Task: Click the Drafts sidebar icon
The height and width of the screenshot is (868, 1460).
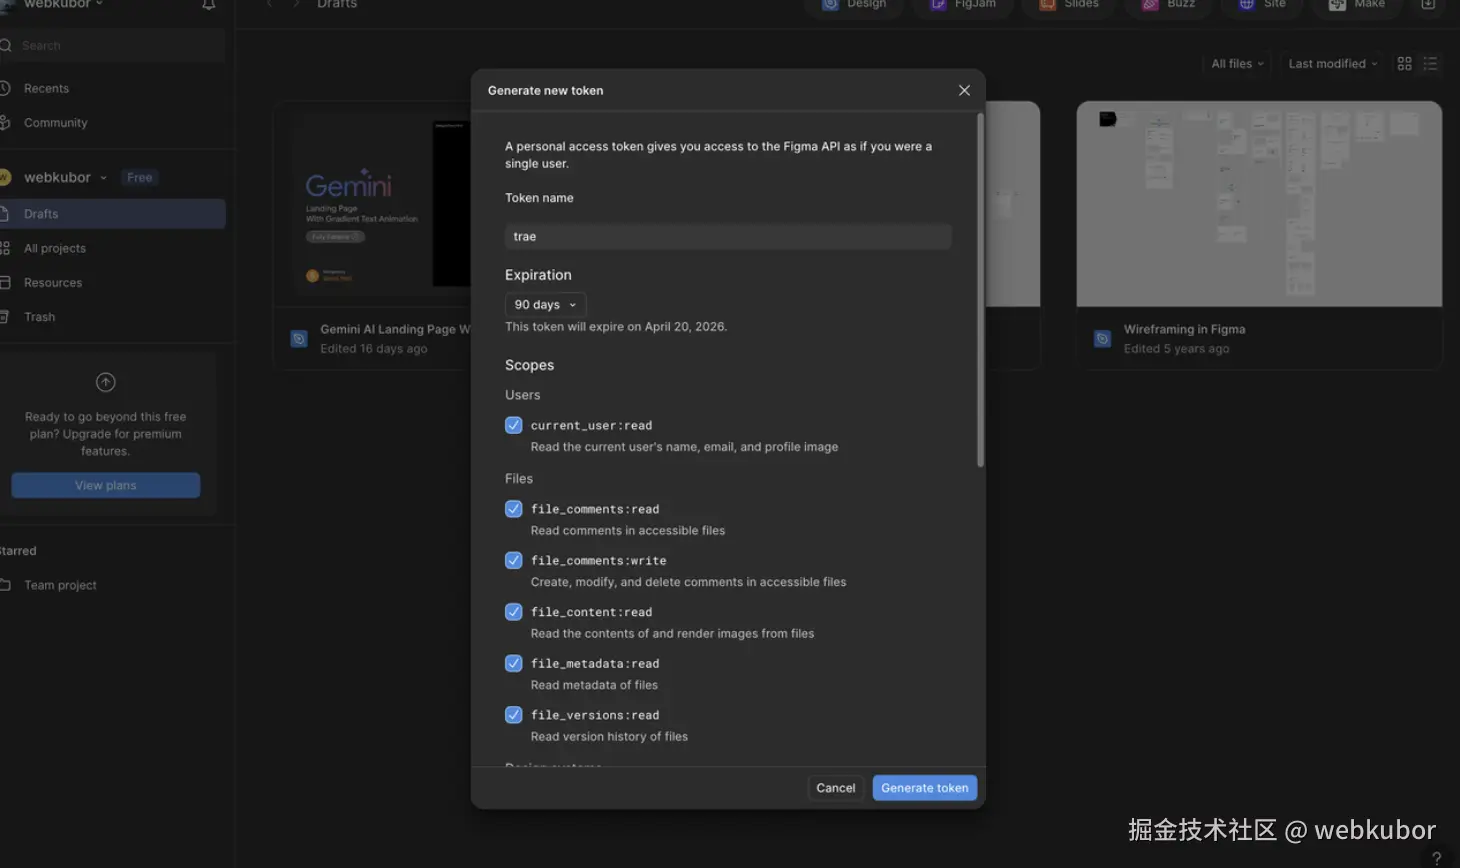Action: [x=5, y=214]
